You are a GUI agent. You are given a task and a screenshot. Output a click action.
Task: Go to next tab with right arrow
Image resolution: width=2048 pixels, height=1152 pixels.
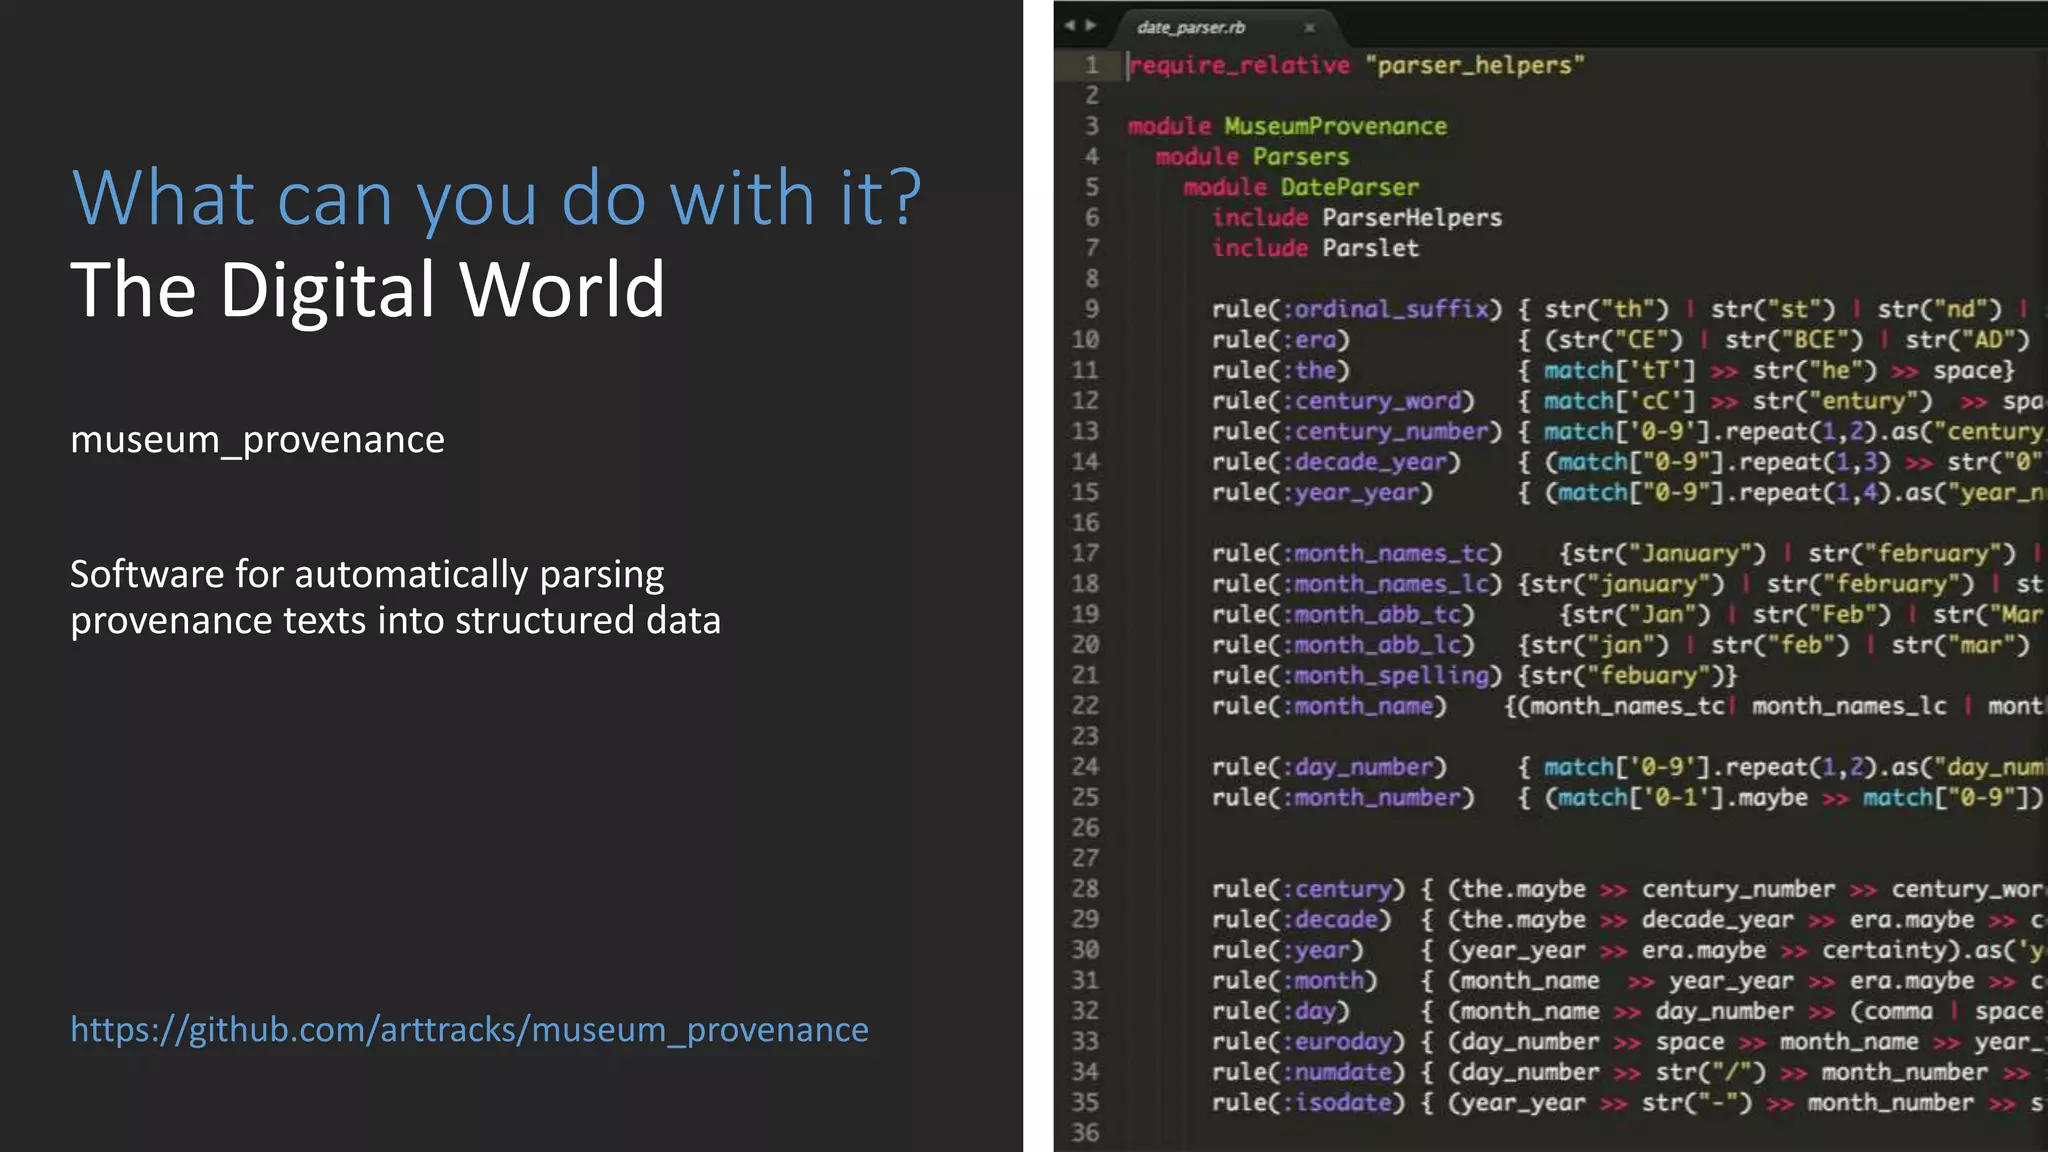(1090, 25)
